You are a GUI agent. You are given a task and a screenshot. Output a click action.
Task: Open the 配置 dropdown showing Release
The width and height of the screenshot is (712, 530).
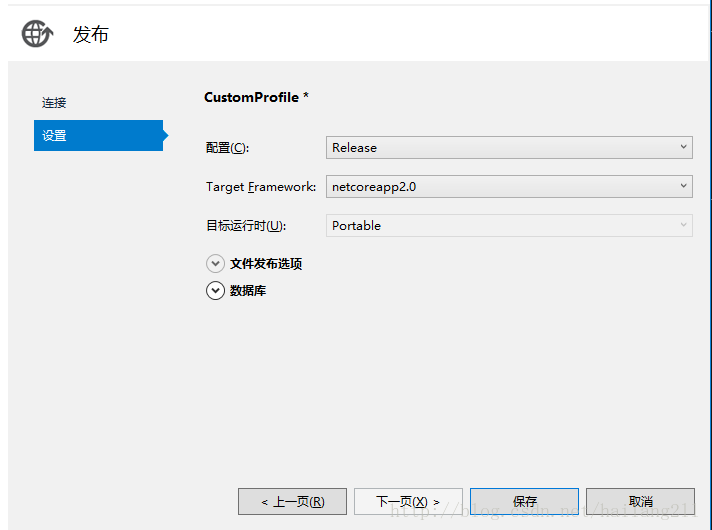510,147
